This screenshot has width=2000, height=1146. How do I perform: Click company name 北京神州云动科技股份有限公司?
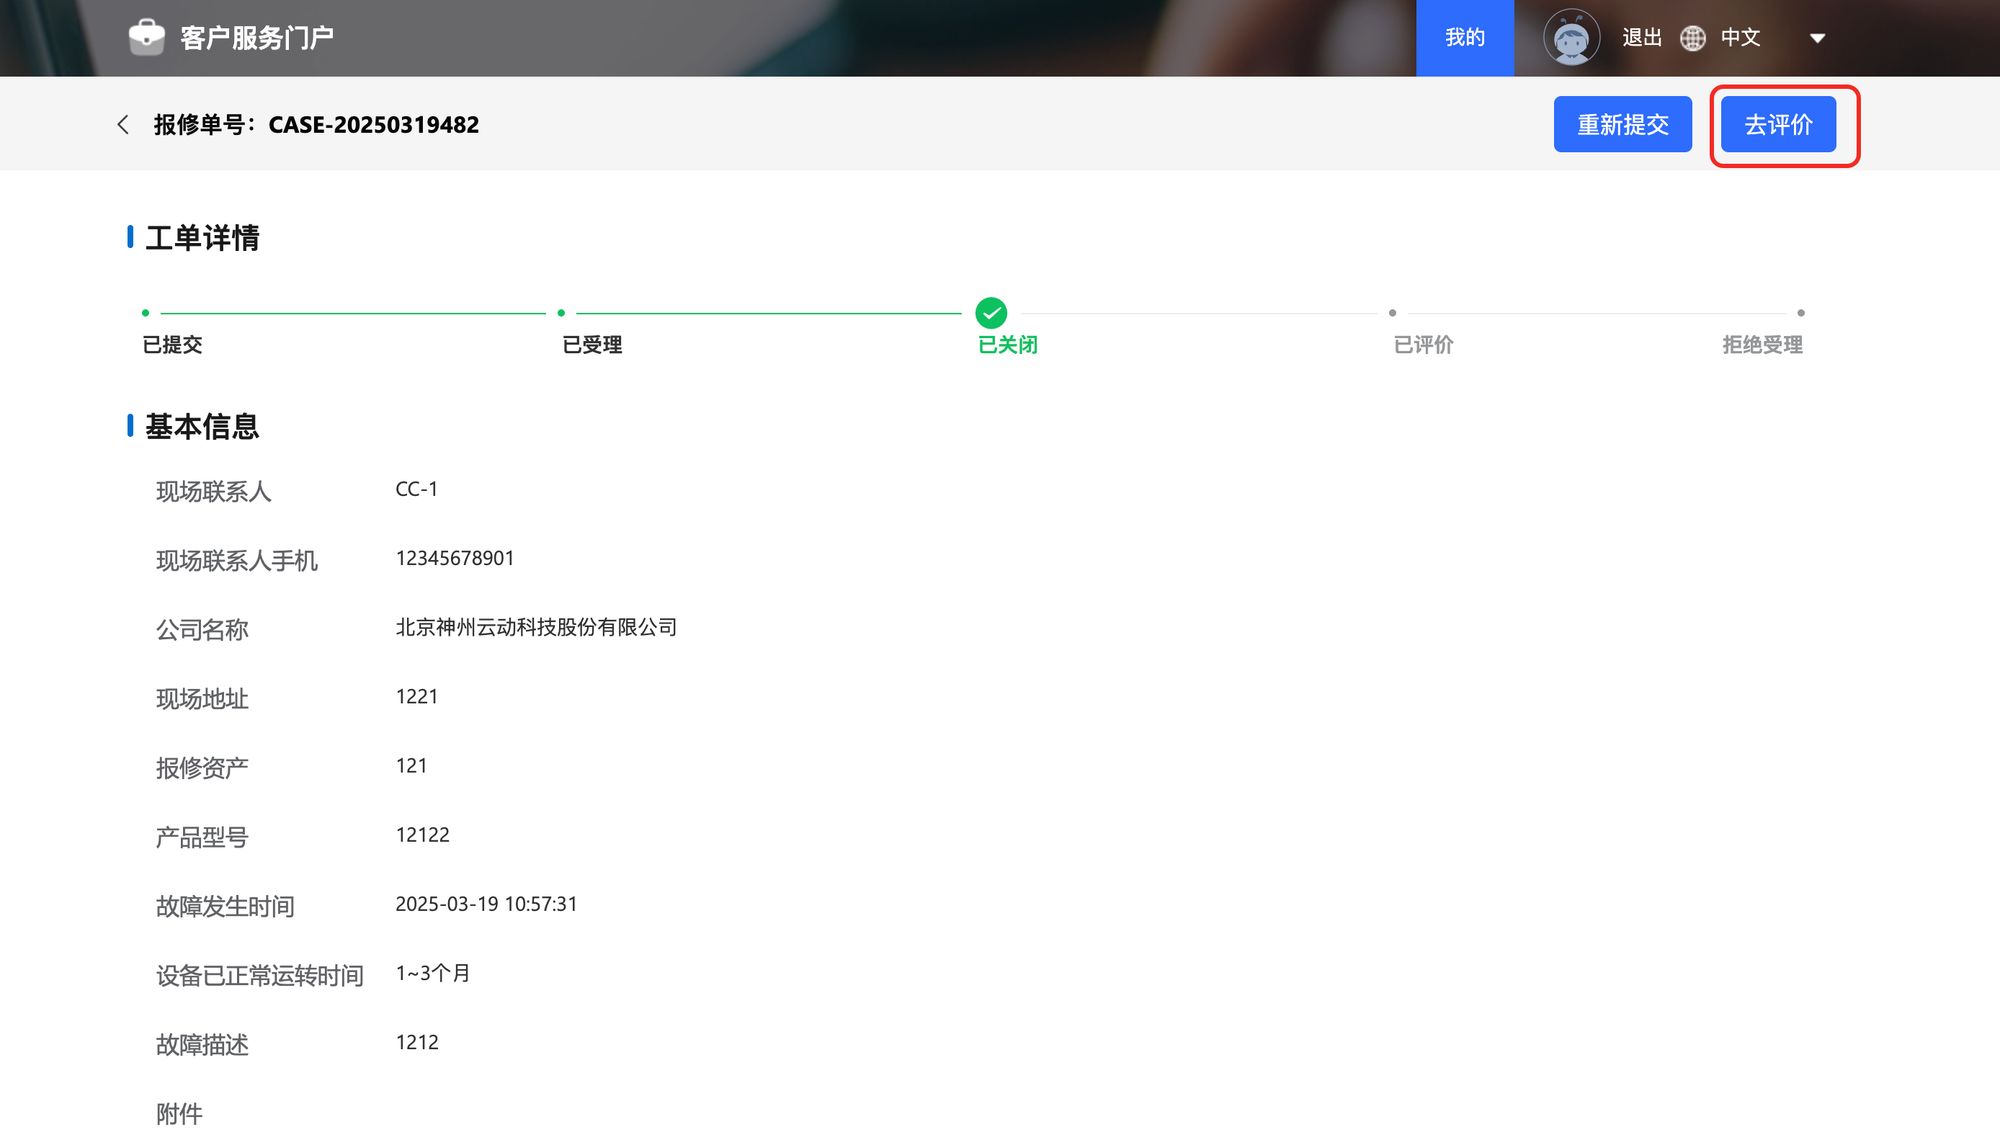click(536, 627)
